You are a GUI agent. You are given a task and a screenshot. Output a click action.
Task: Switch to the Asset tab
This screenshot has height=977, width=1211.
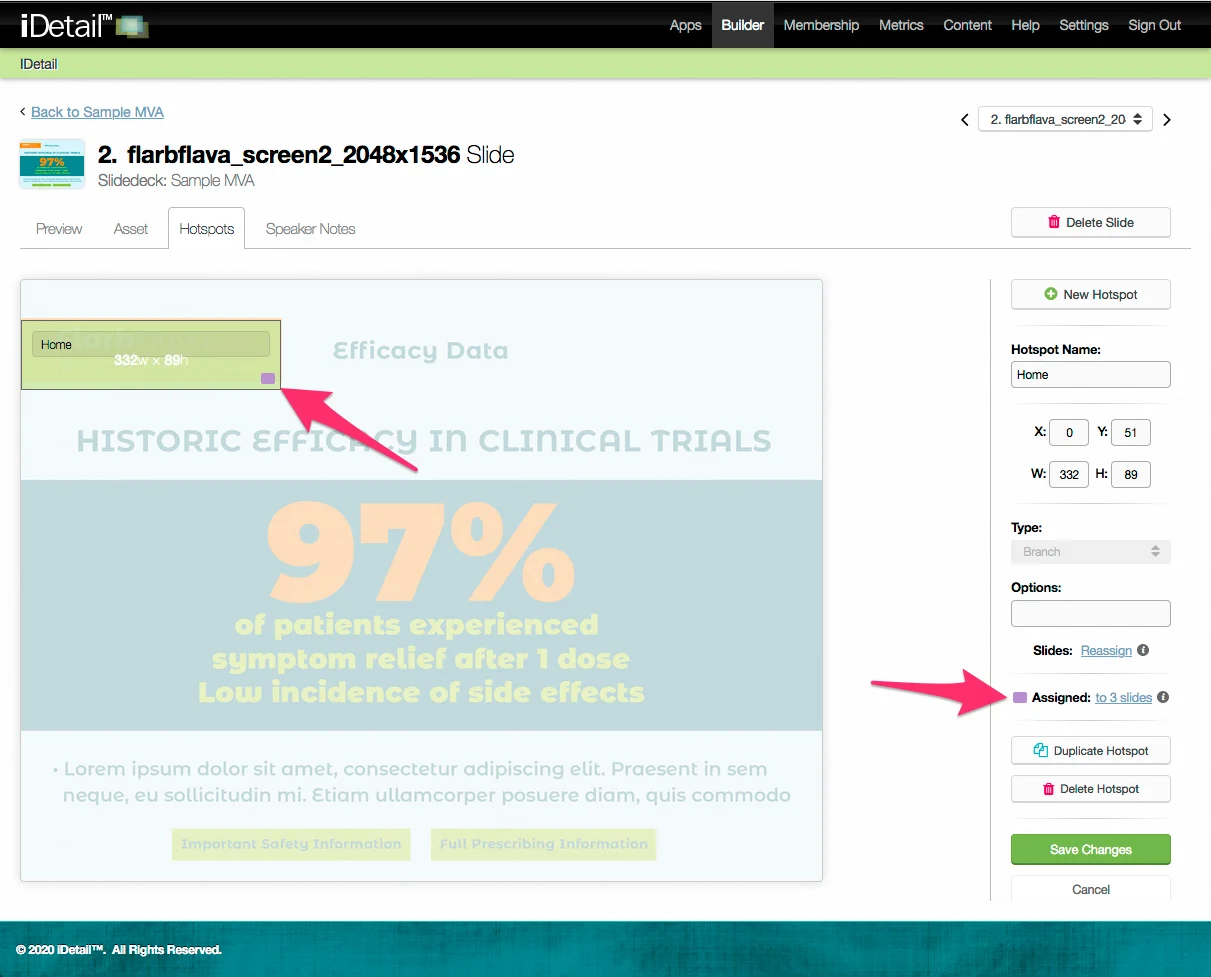(131, 229)
